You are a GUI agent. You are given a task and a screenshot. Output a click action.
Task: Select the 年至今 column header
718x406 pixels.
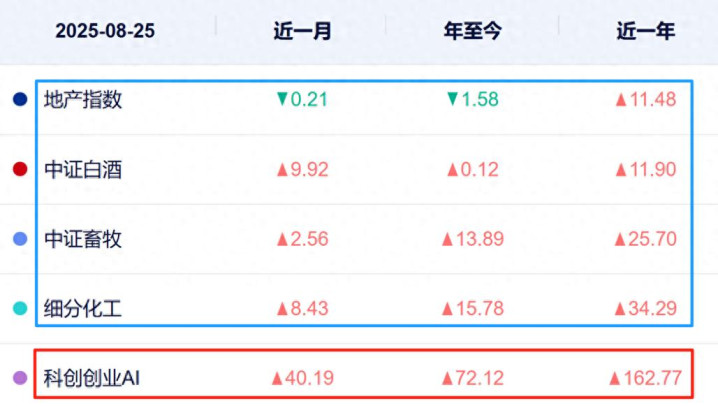[x=473, y=31]
